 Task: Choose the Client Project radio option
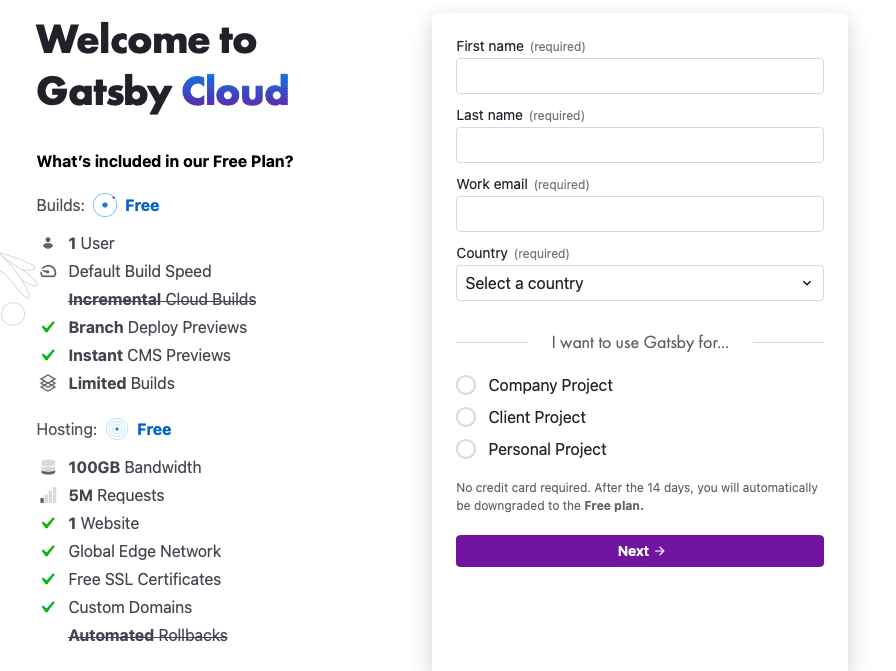(466, 417)
